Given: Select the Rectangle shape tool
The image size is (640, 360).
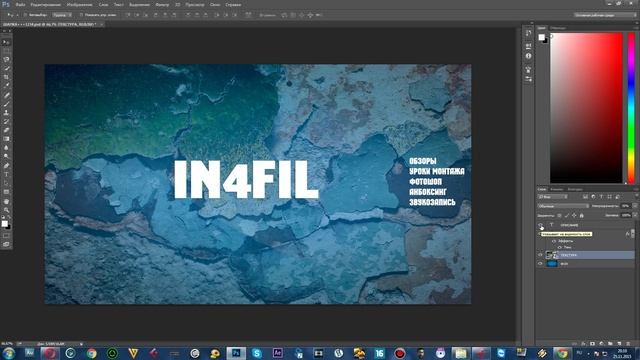Looking at the screenshot, I should tap(6, 192).
